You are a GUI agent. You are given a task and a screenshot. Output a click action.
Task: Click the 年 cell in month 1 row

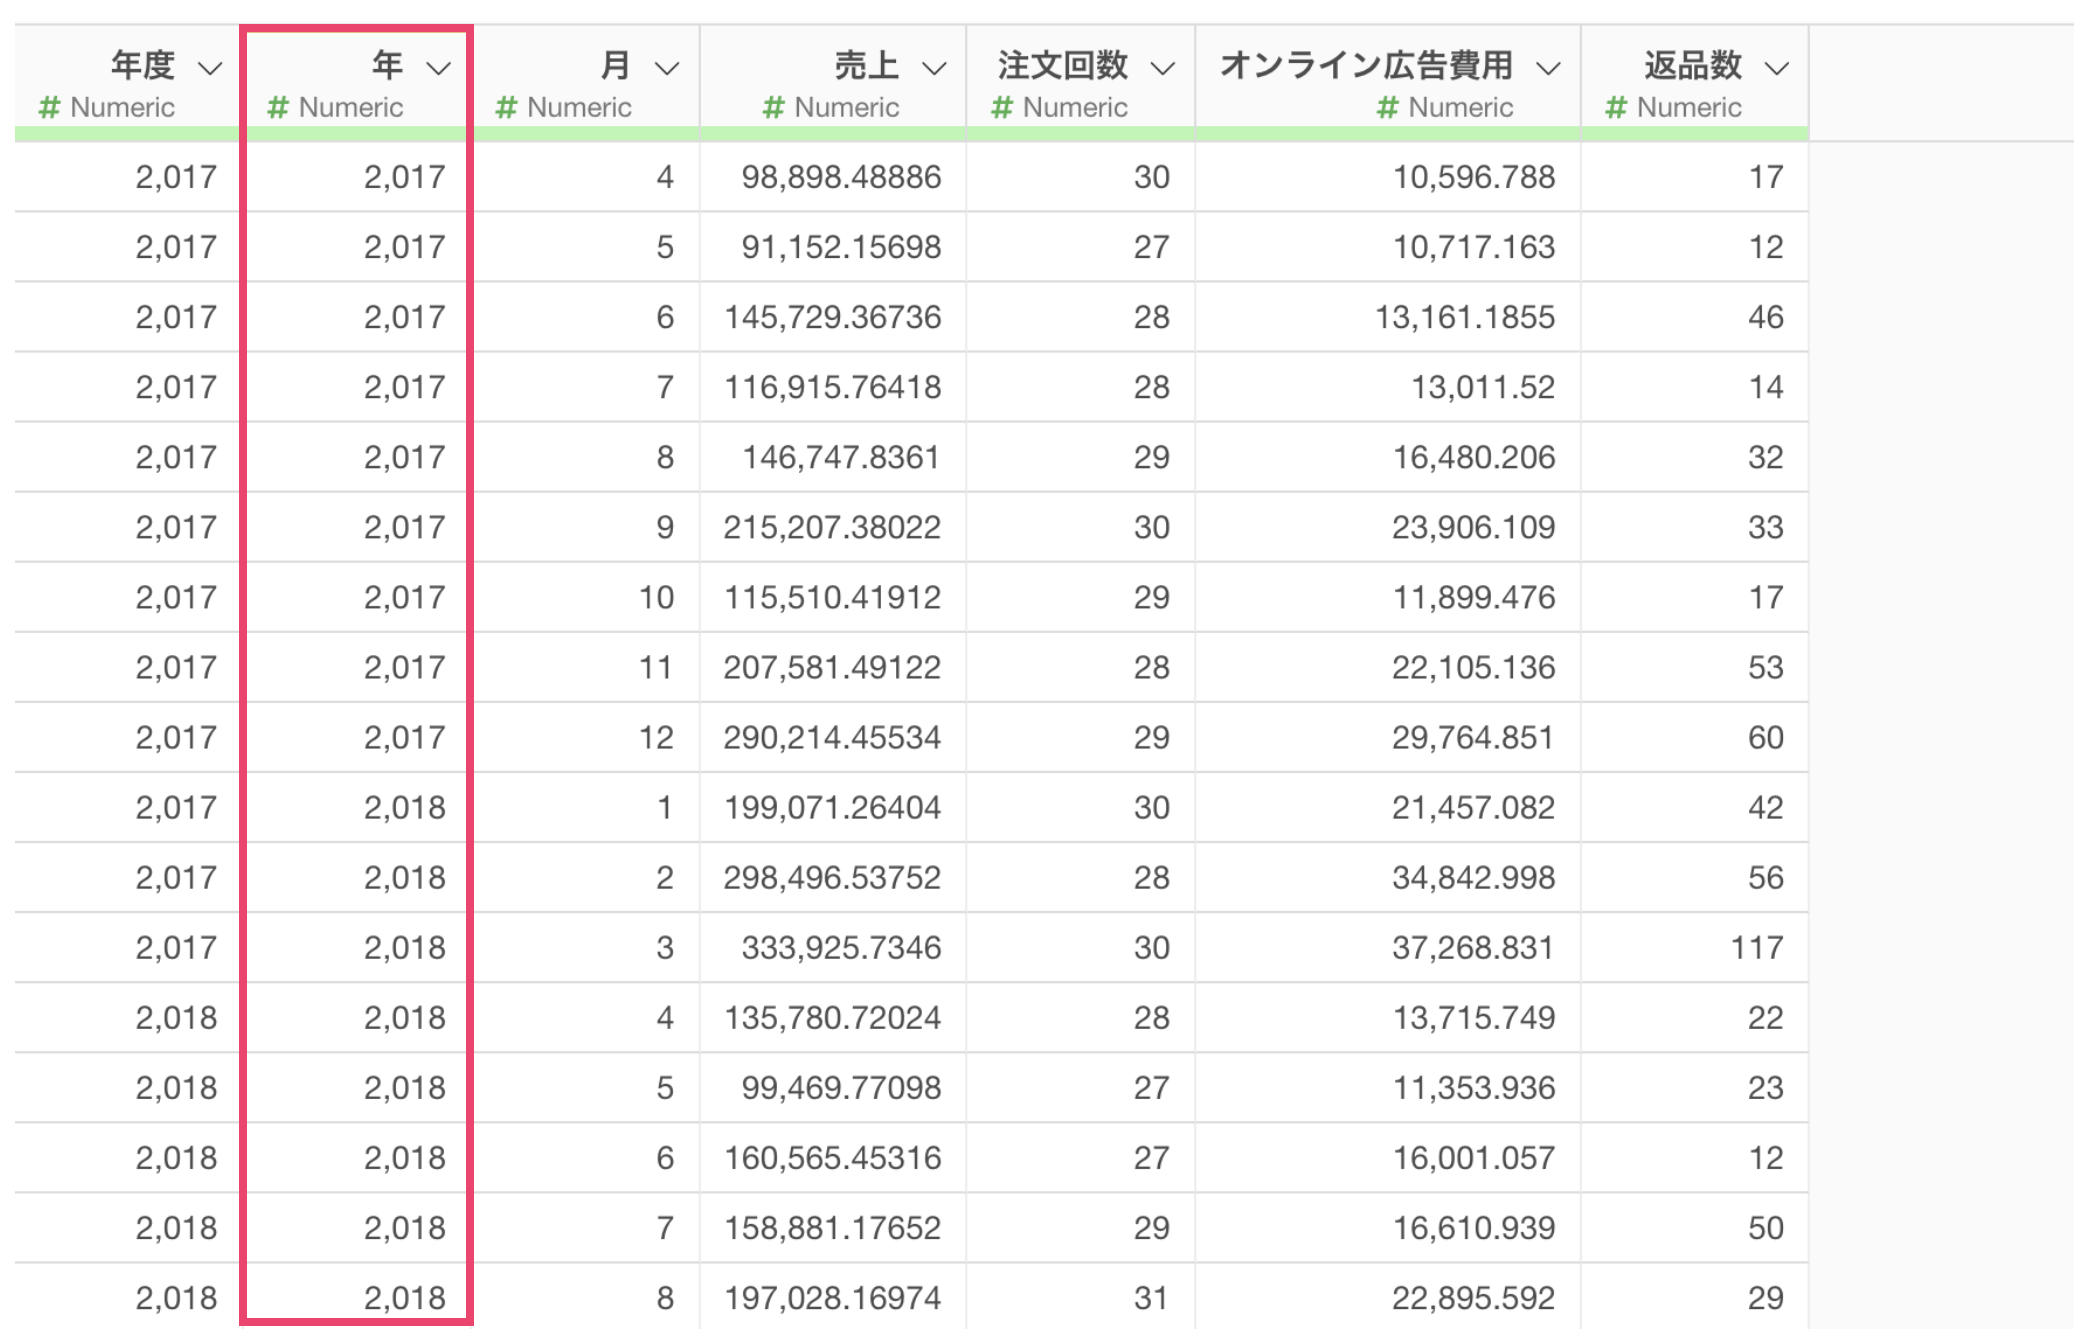pyautogui.click(x=404, y=807)
